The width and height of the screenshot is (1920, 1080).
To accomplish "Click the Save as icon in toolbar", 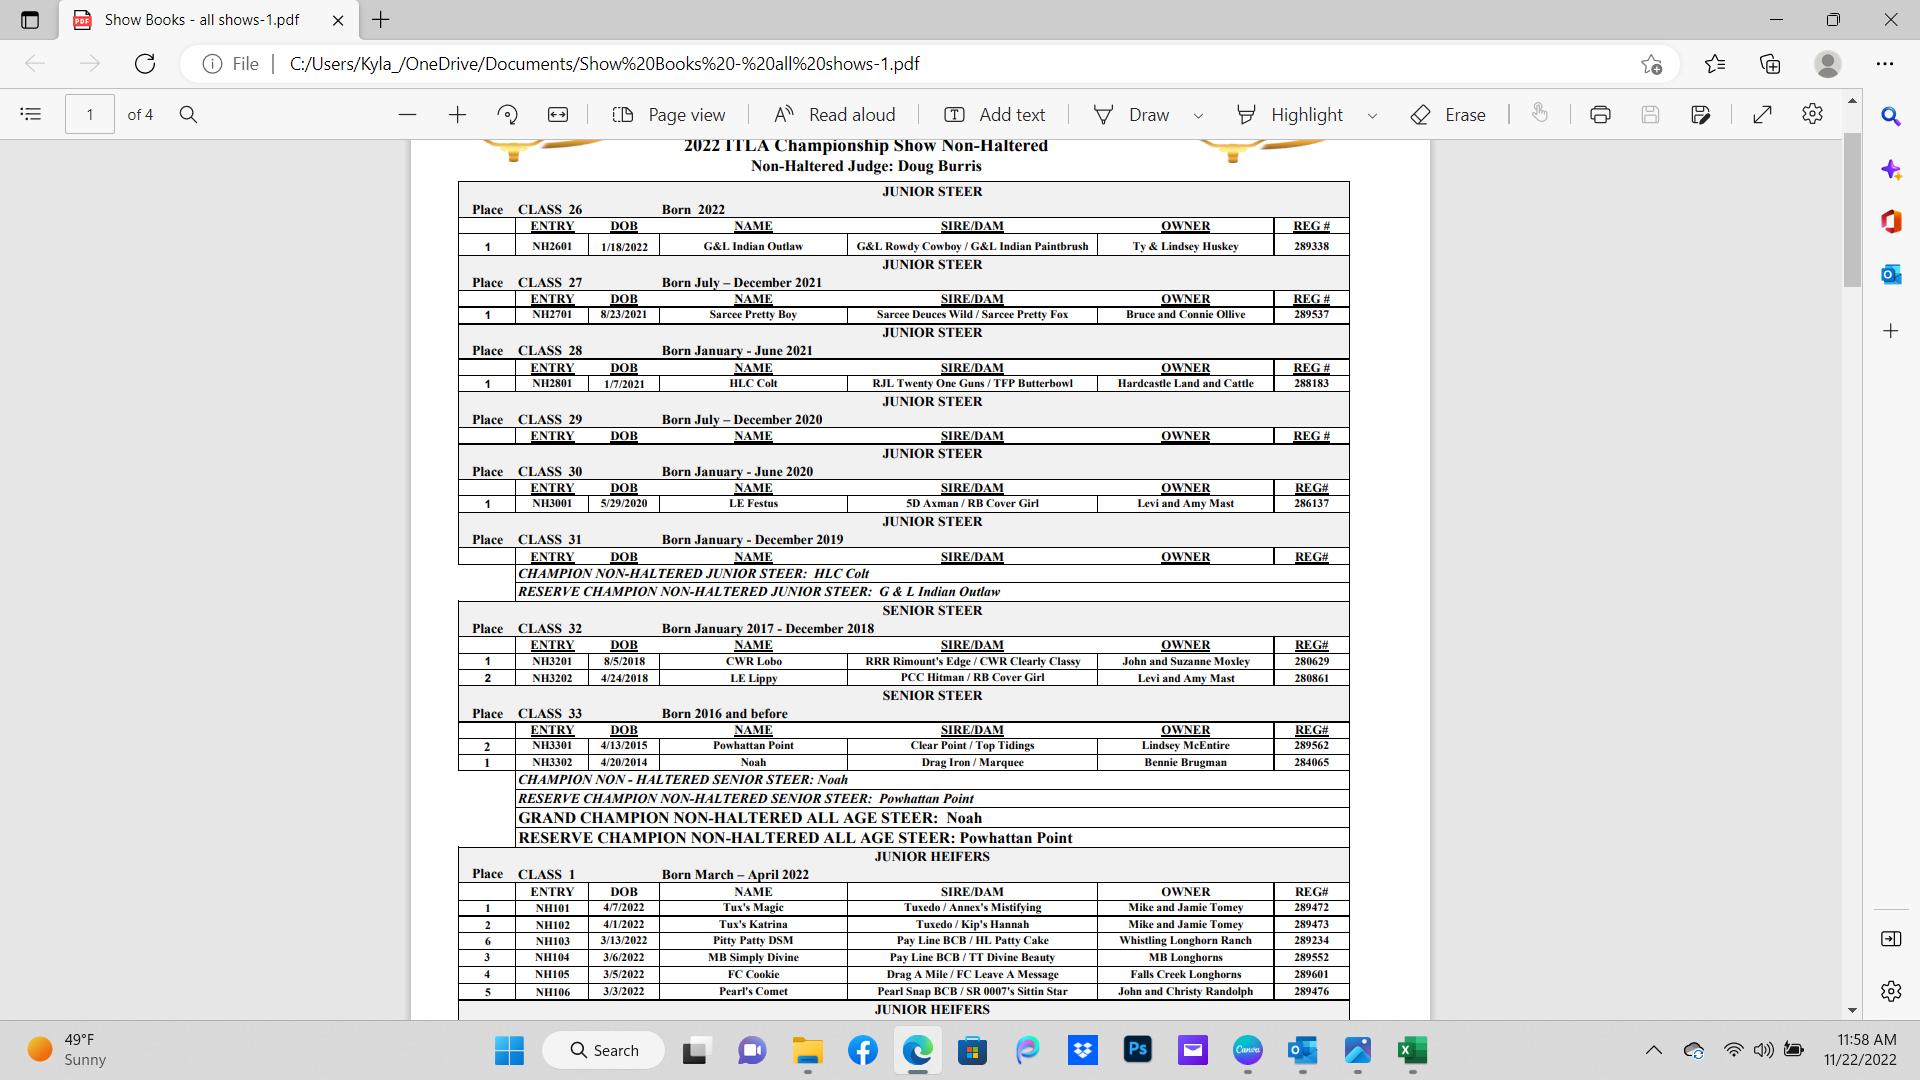I will click(x=1701, y=115).
